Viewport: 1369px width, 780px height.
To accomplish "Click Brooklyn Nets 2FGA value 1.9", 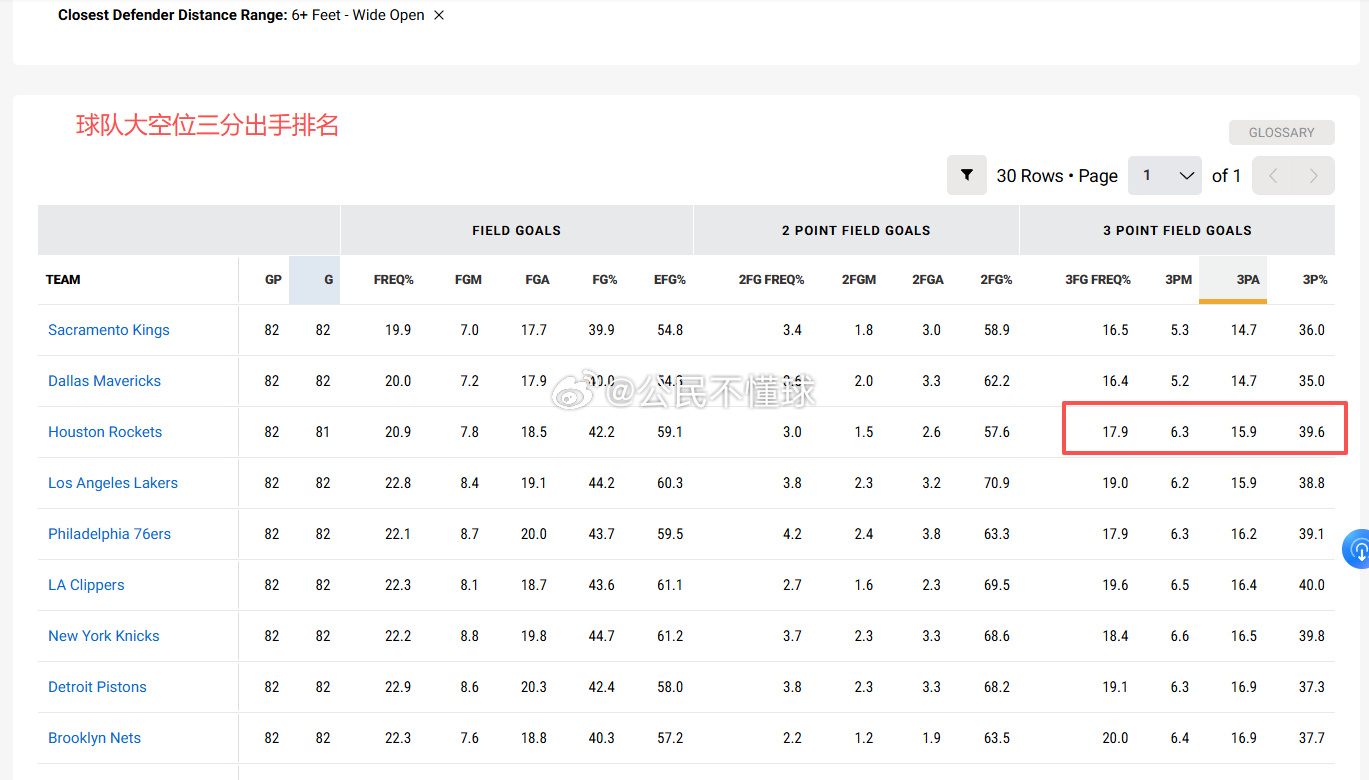I will [x=931, y=738].
